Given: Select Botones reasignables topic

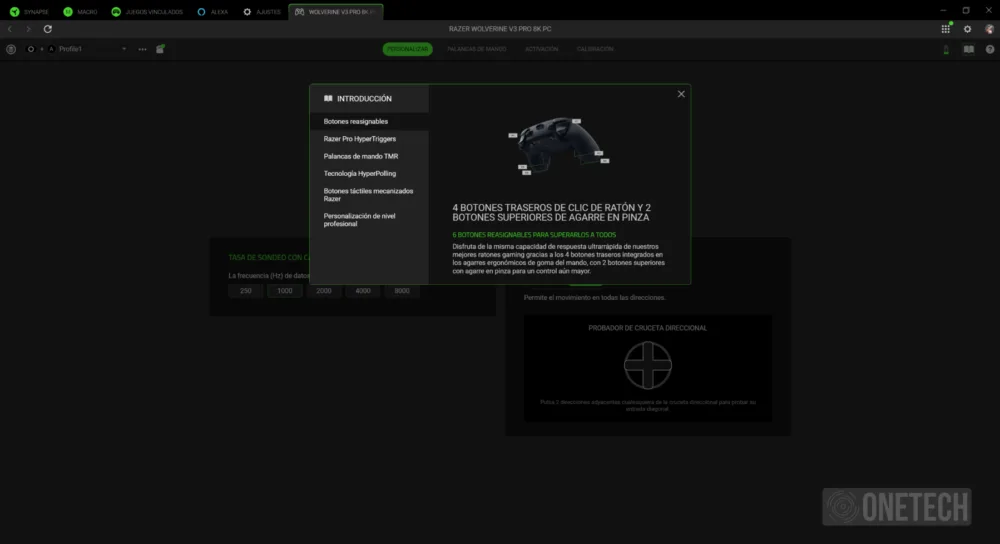Looking at the screenshot, I should pyautogui.click(x=369, y=121).
